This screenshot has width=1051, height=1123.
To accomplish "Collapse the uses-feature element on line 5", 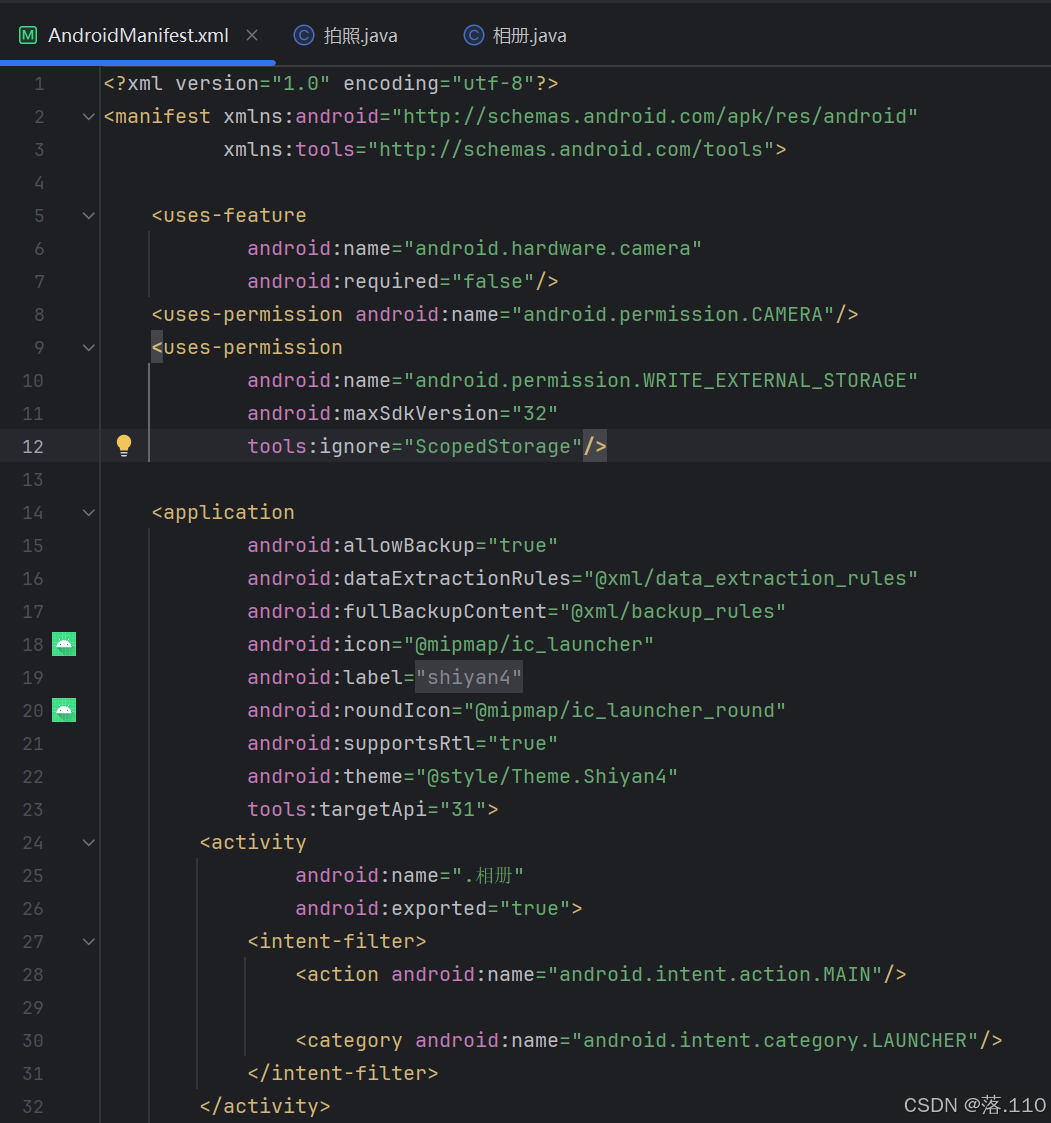I will pyautogui.click(x=88, y=215).
